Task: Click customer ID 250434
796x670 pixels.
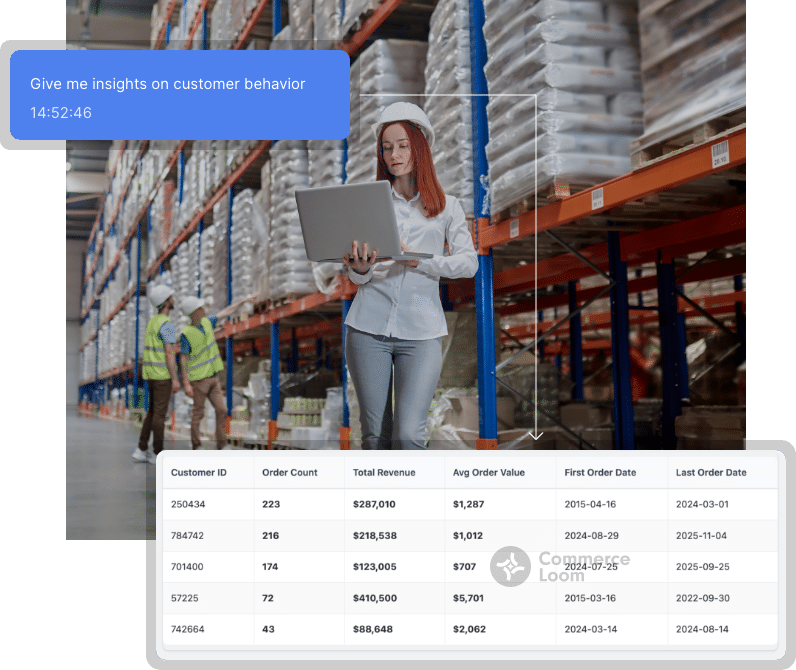Action: coord(188,504)
